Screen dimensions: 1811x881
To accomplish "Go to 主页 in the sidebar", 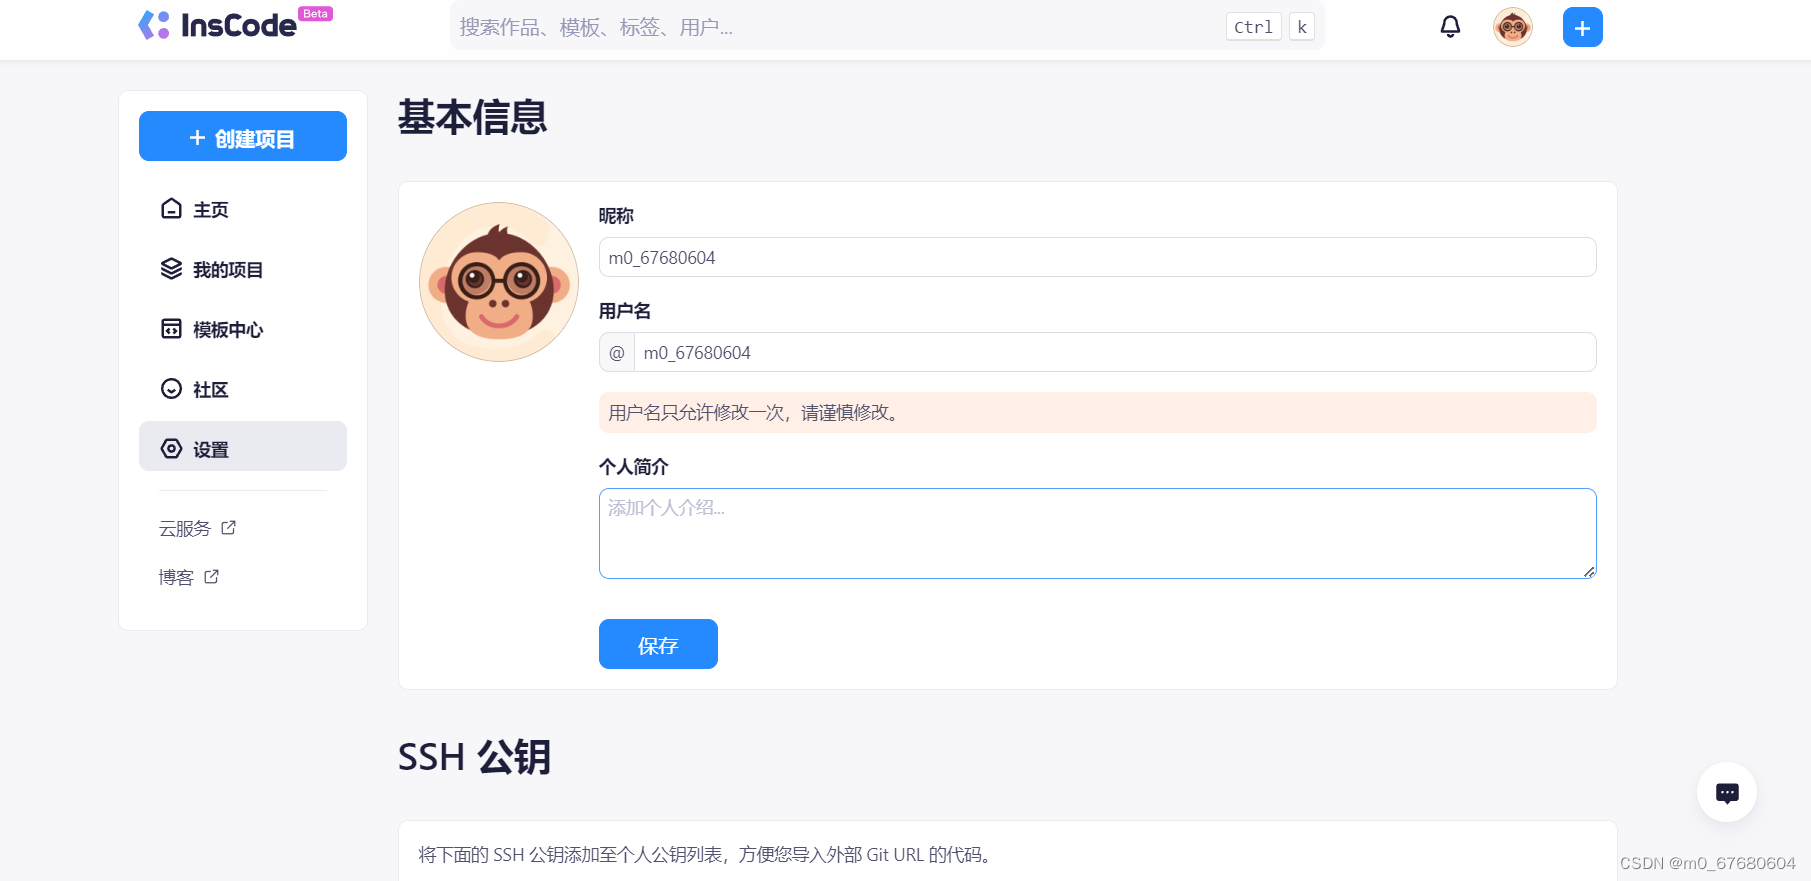I will click(243, 209).
